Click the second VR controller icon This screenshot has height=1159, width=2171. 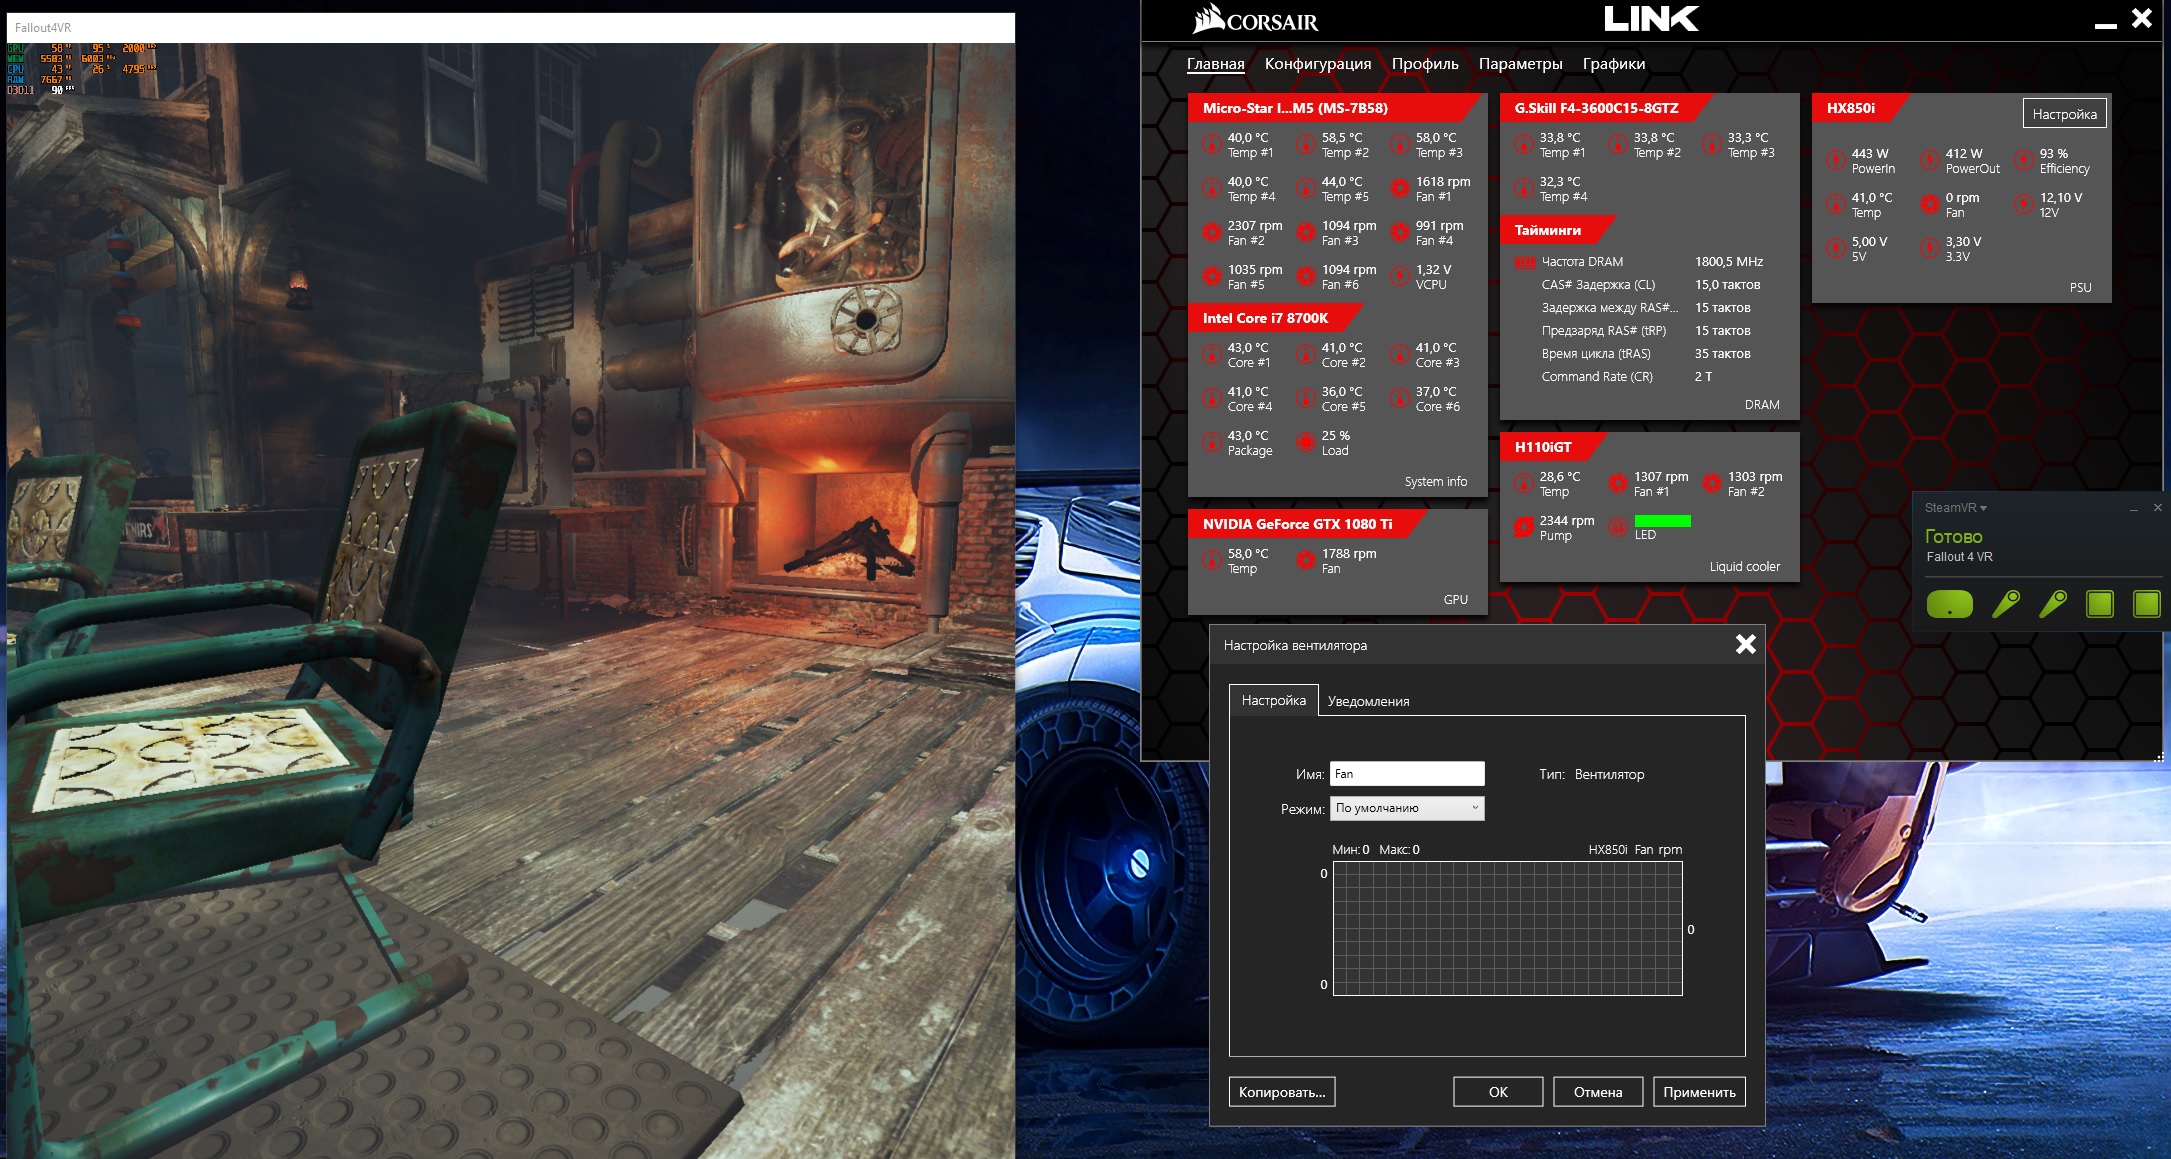coord(2052,604)
